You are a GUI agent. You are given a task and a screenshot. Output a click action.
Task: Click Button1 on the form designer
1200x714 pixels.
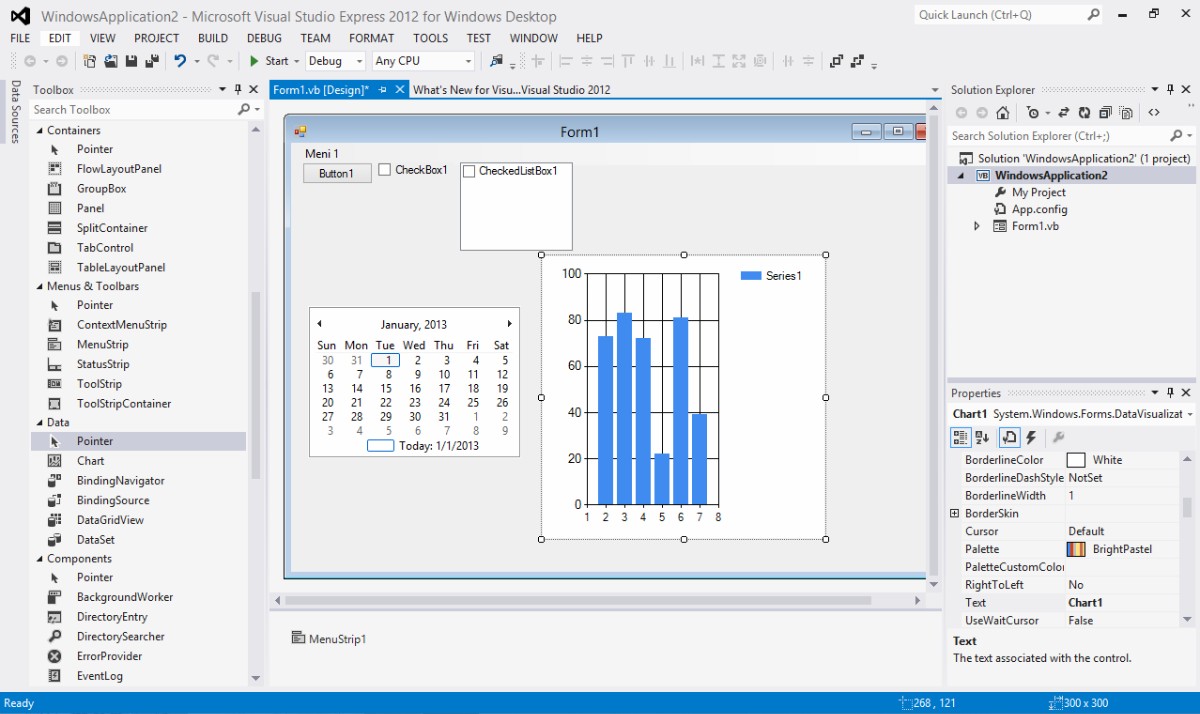tap(336, 173)
